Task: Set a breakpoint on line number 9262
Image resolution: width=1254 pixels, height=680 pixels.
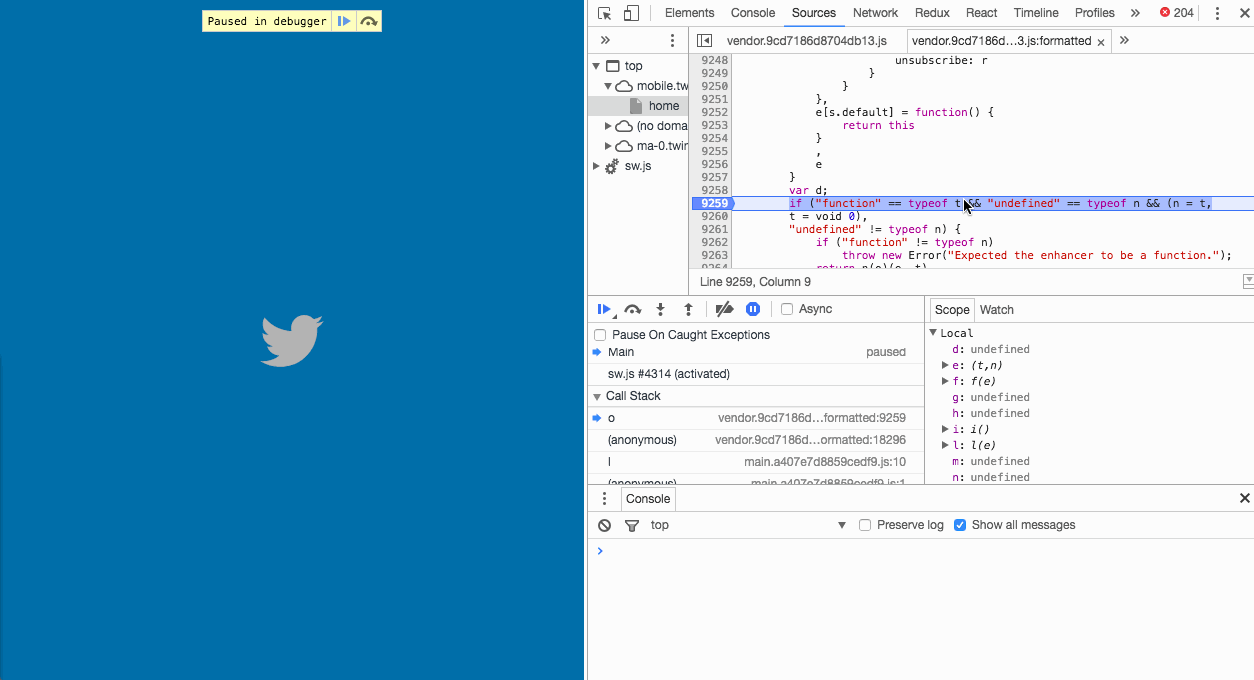Action: coord(714,242)
